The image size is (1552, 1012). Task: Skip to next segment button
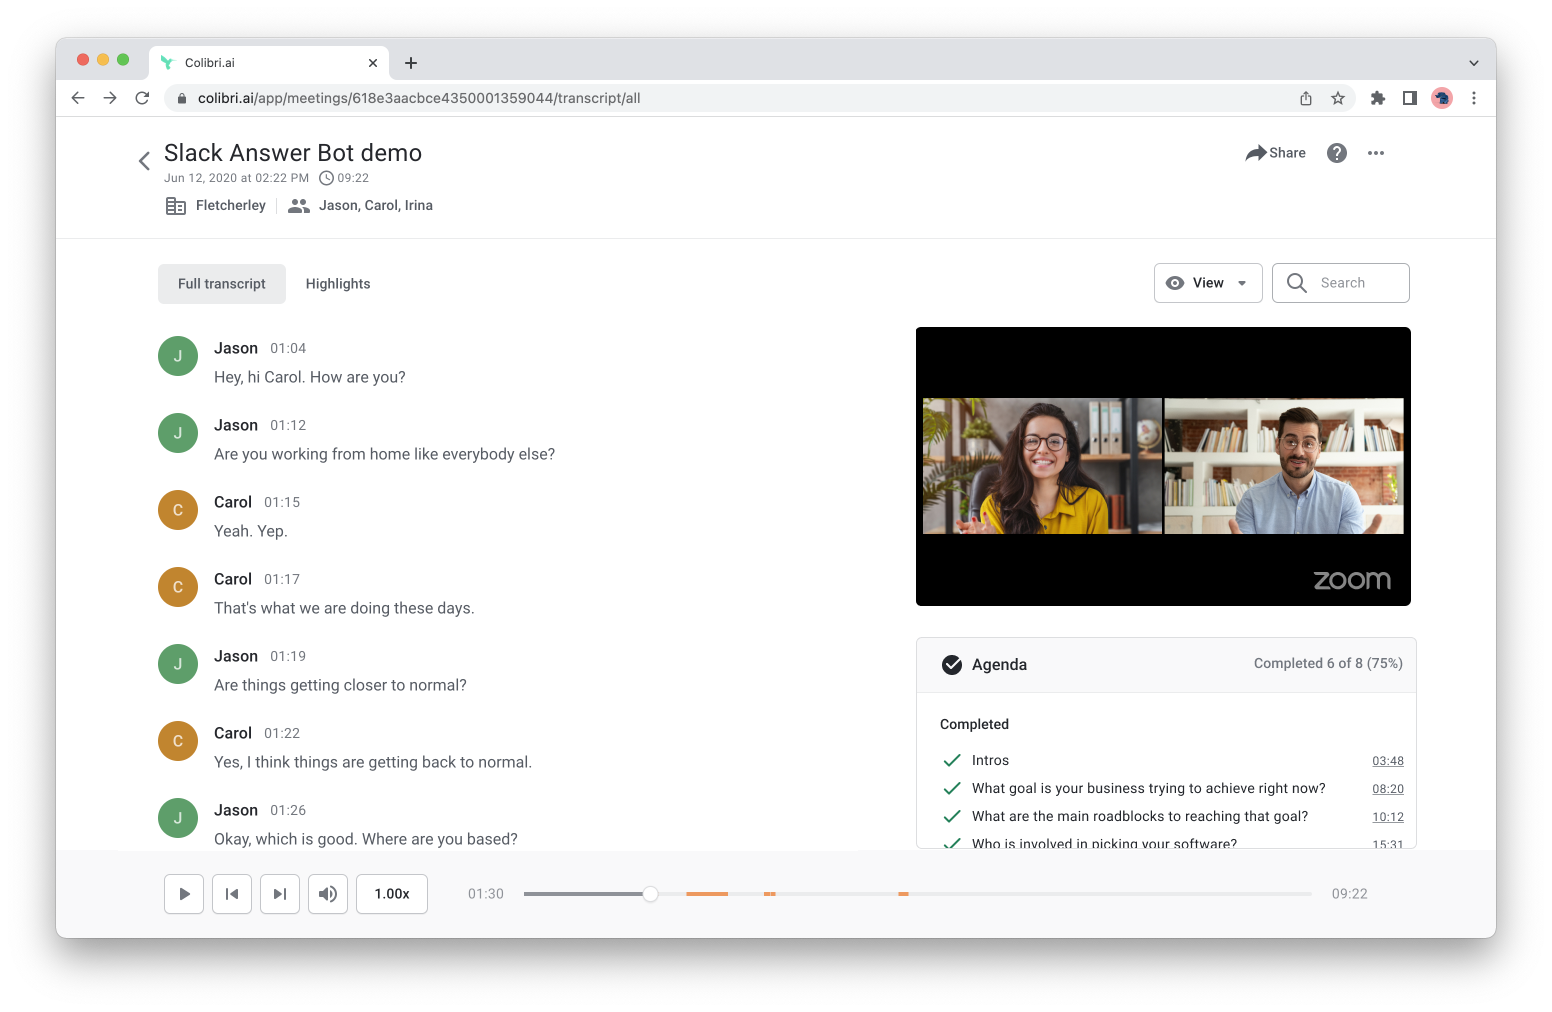coord(280,894)
